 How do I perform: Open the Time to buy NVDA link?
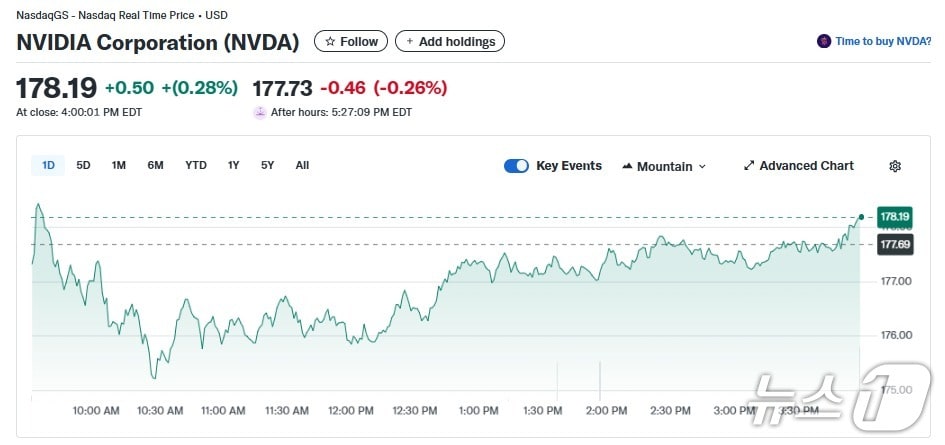click(882, 41)
